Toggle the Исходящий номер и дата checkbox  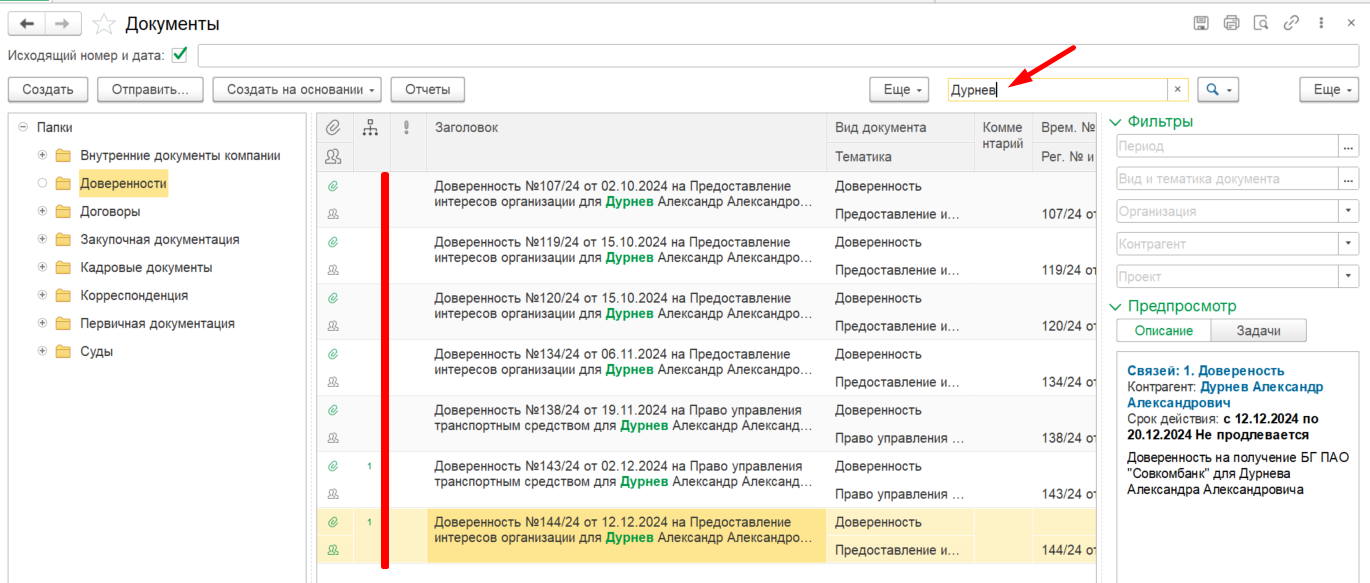click(180, 55)
